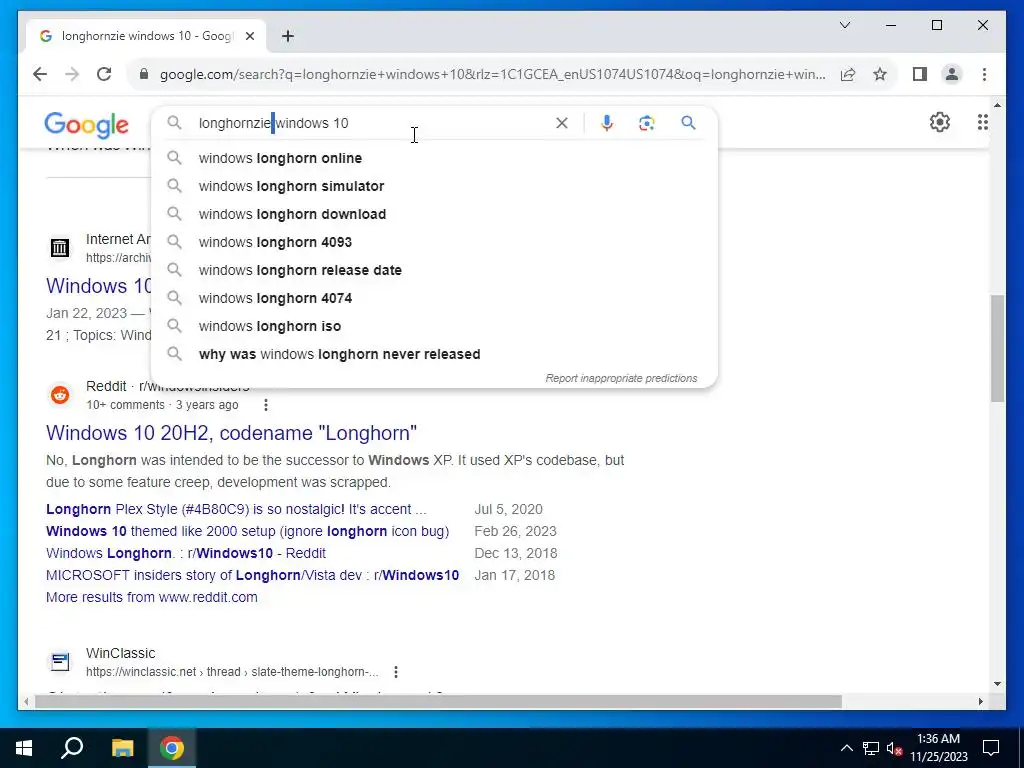Open Chrome side panel
Screen dimensions: 1024x768
(x=920, y=74)
